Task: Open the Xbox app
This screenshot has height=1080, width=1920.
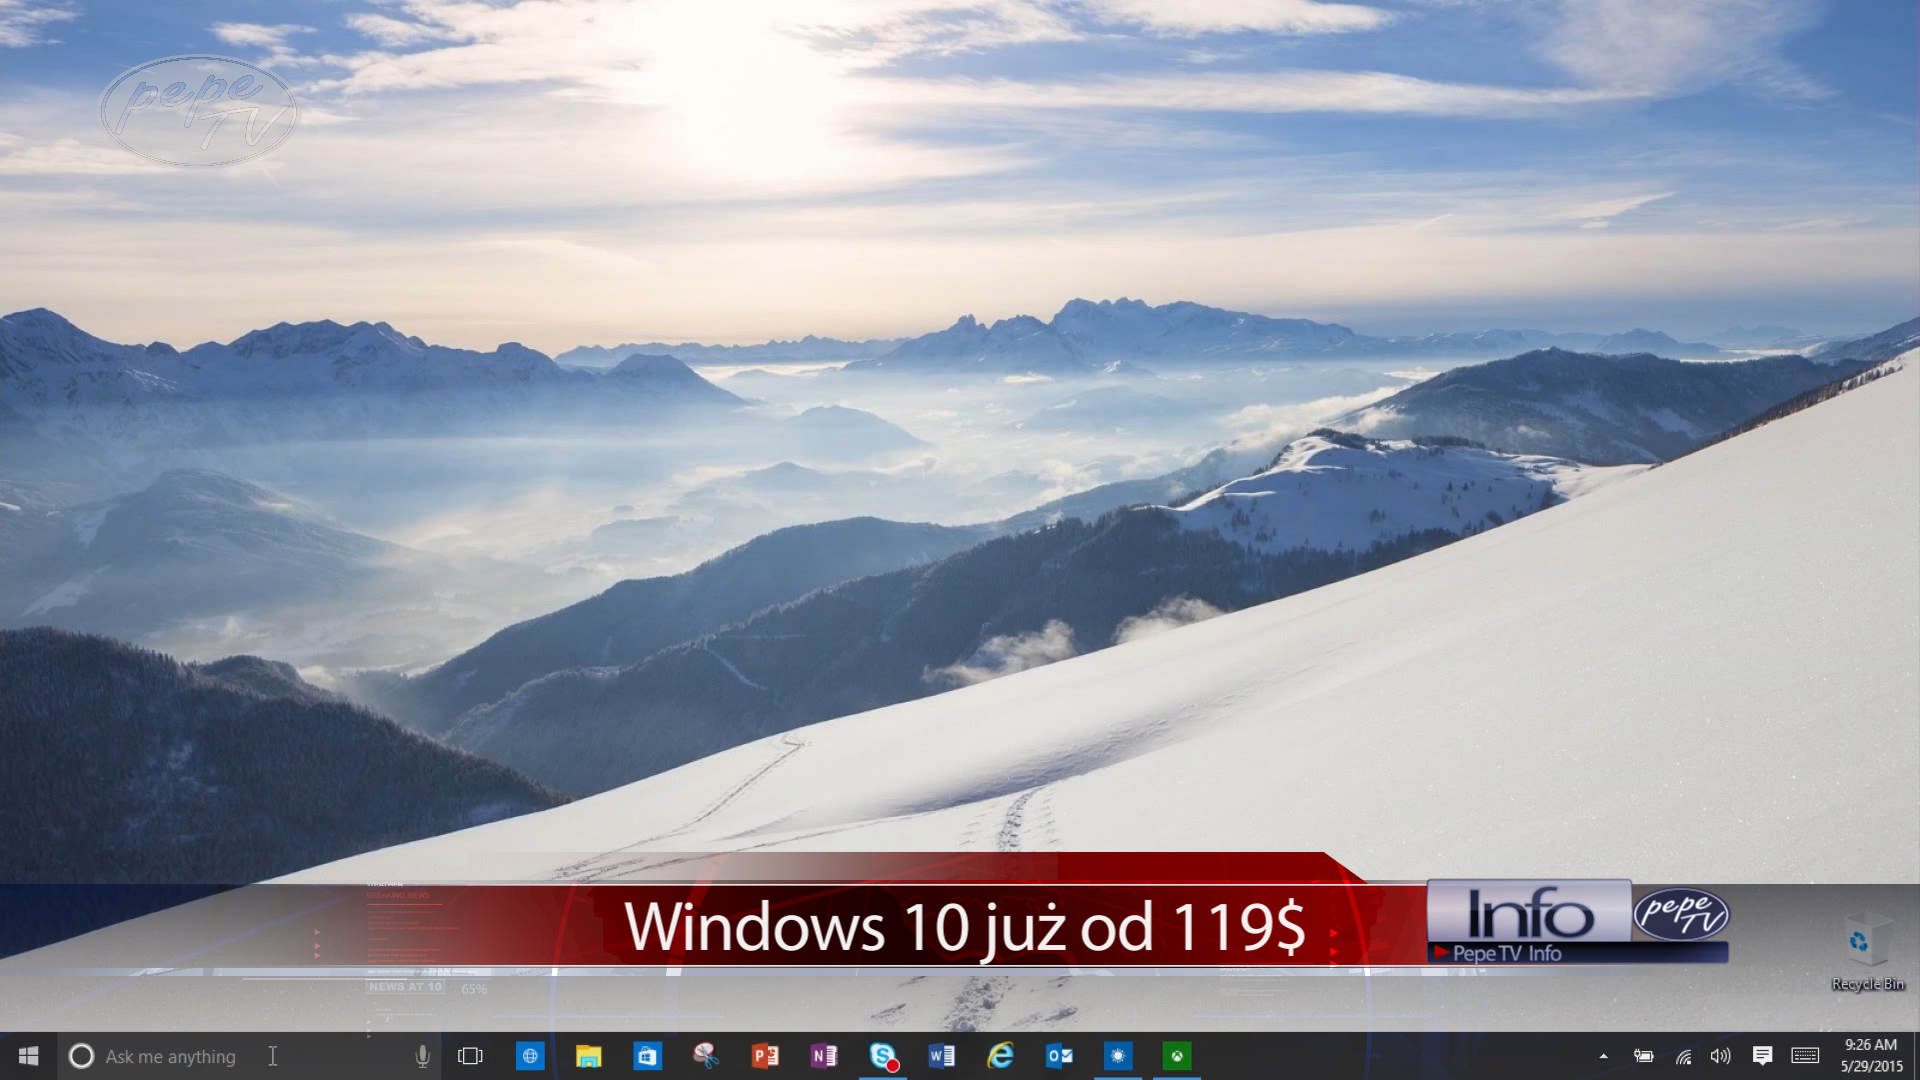Action: tap(1177, 1056)
